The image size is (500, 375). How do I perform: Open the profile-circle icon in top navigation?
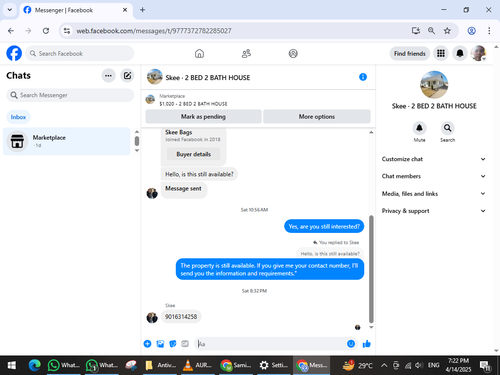pyautogui.click(x=293, y=53)
